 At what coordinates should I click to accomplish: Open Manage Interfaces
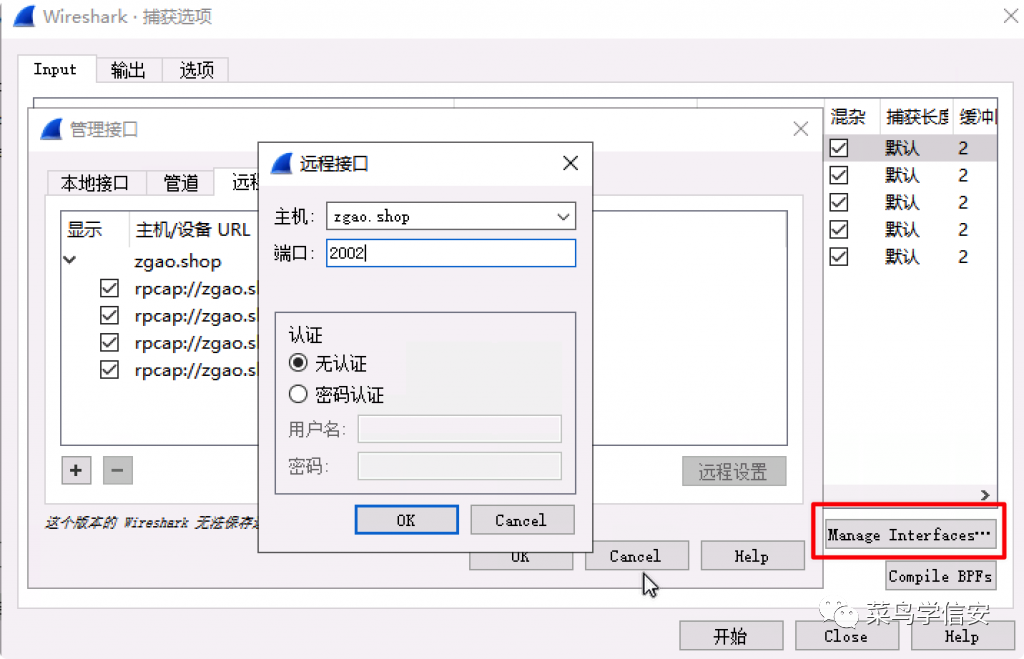[x=910, y=534]
